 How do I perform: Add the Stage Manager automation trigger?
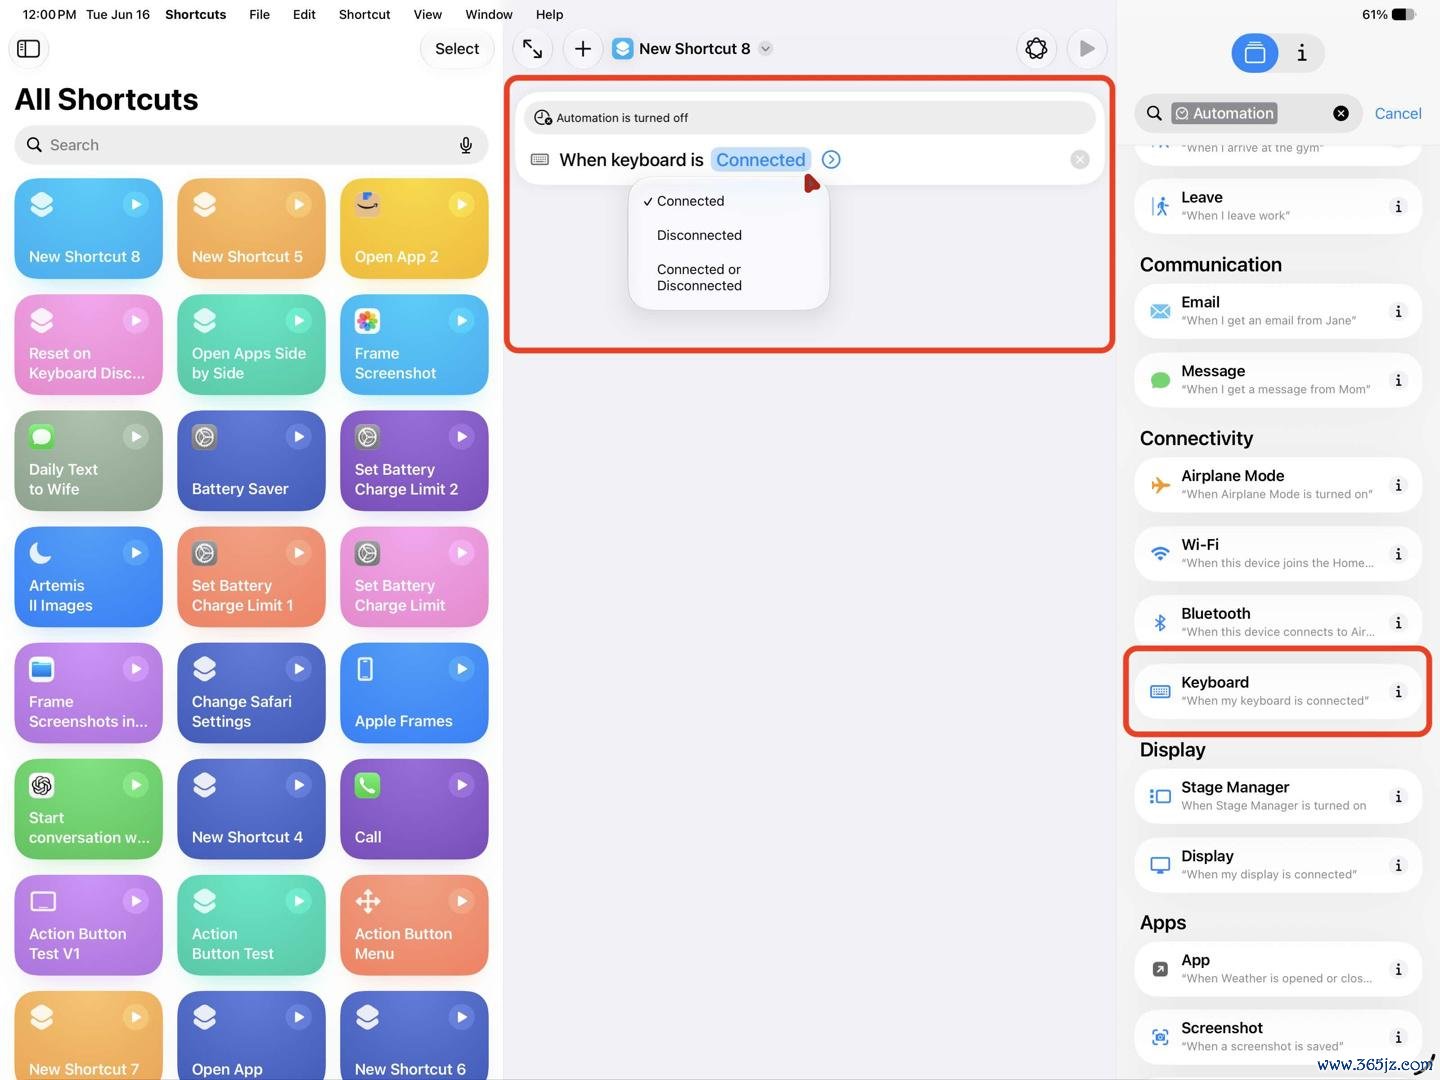tap(1278, 796)
